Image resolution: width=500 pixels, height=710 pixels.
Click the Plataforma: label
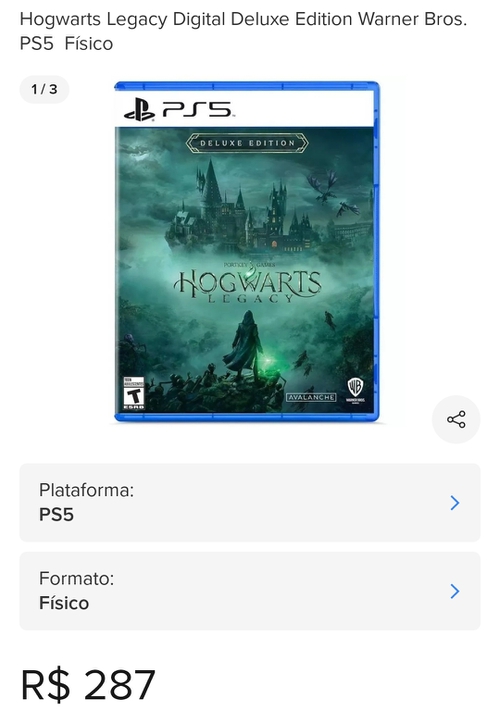(87, 490)
